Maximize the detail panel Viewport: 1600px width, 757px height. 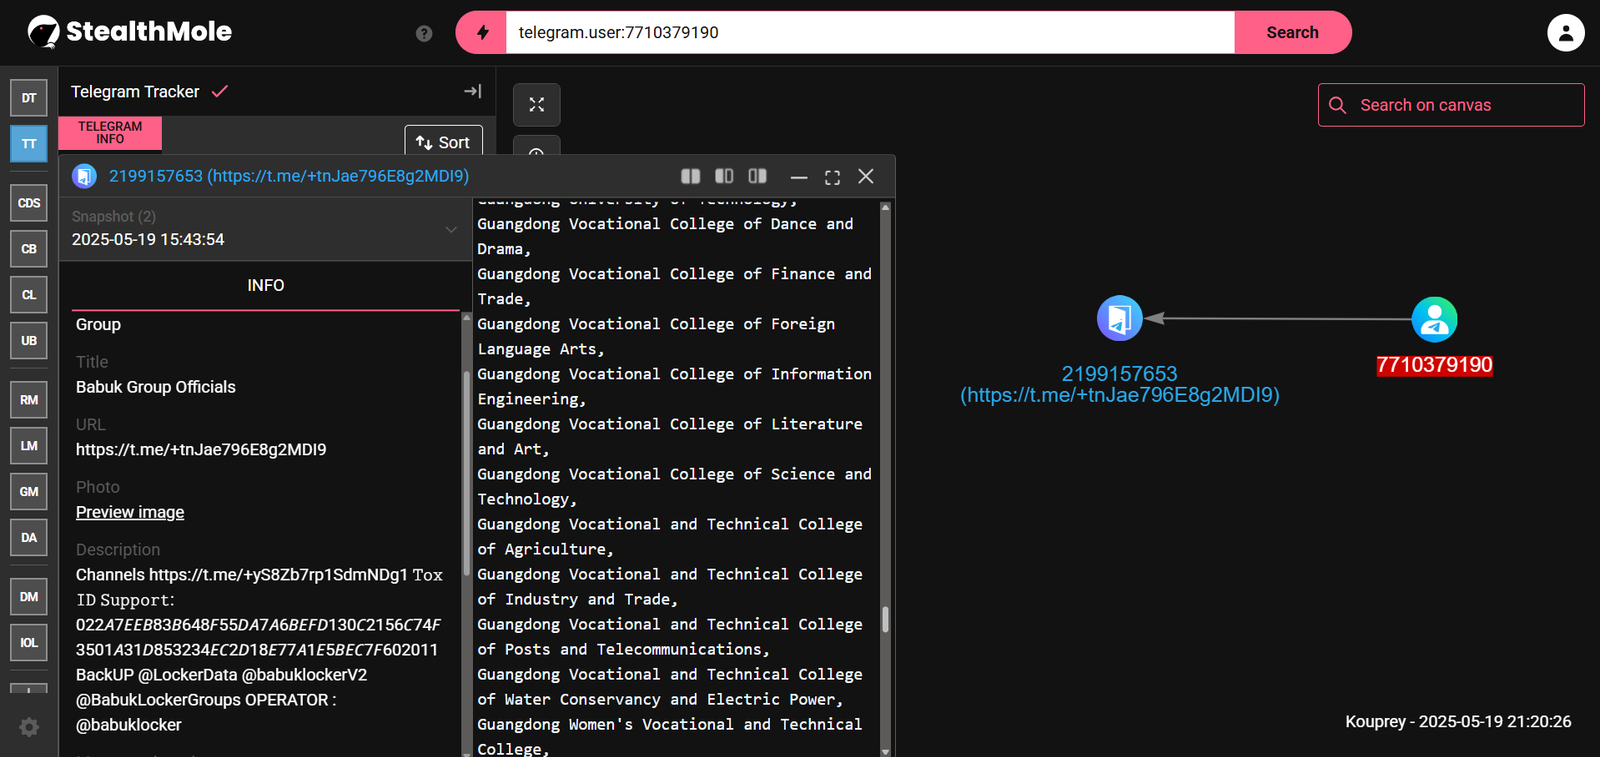click(832, 177)
